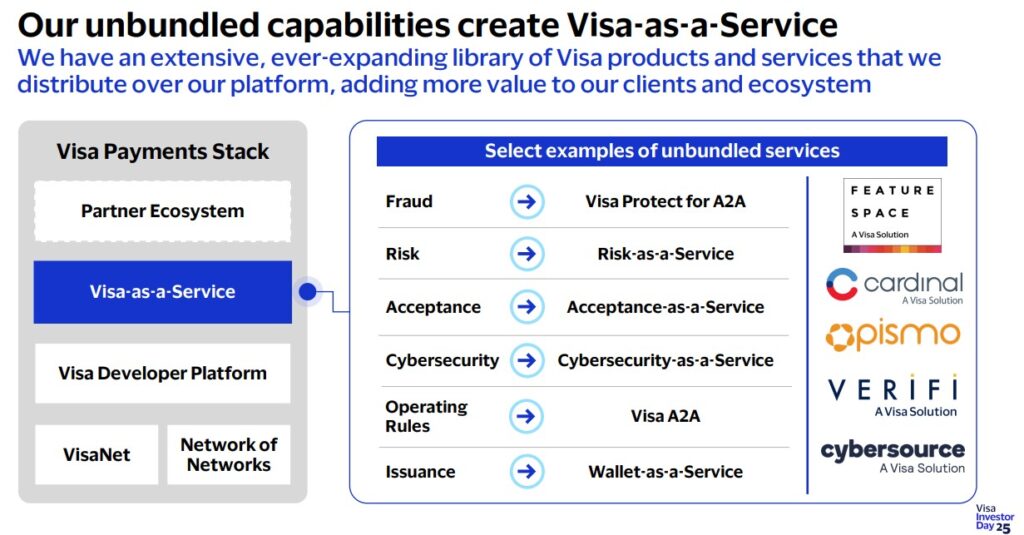Click the arrow icon in Issuance row
This screenshot has width=1024, height=535.
[x=527, y=472]
